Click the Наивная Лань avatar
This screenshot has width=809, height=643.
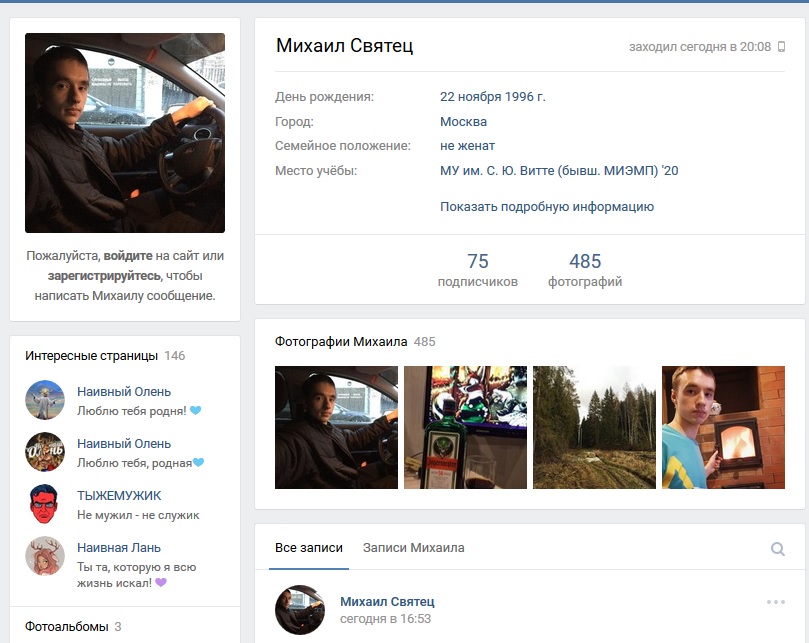pos(45,556)
